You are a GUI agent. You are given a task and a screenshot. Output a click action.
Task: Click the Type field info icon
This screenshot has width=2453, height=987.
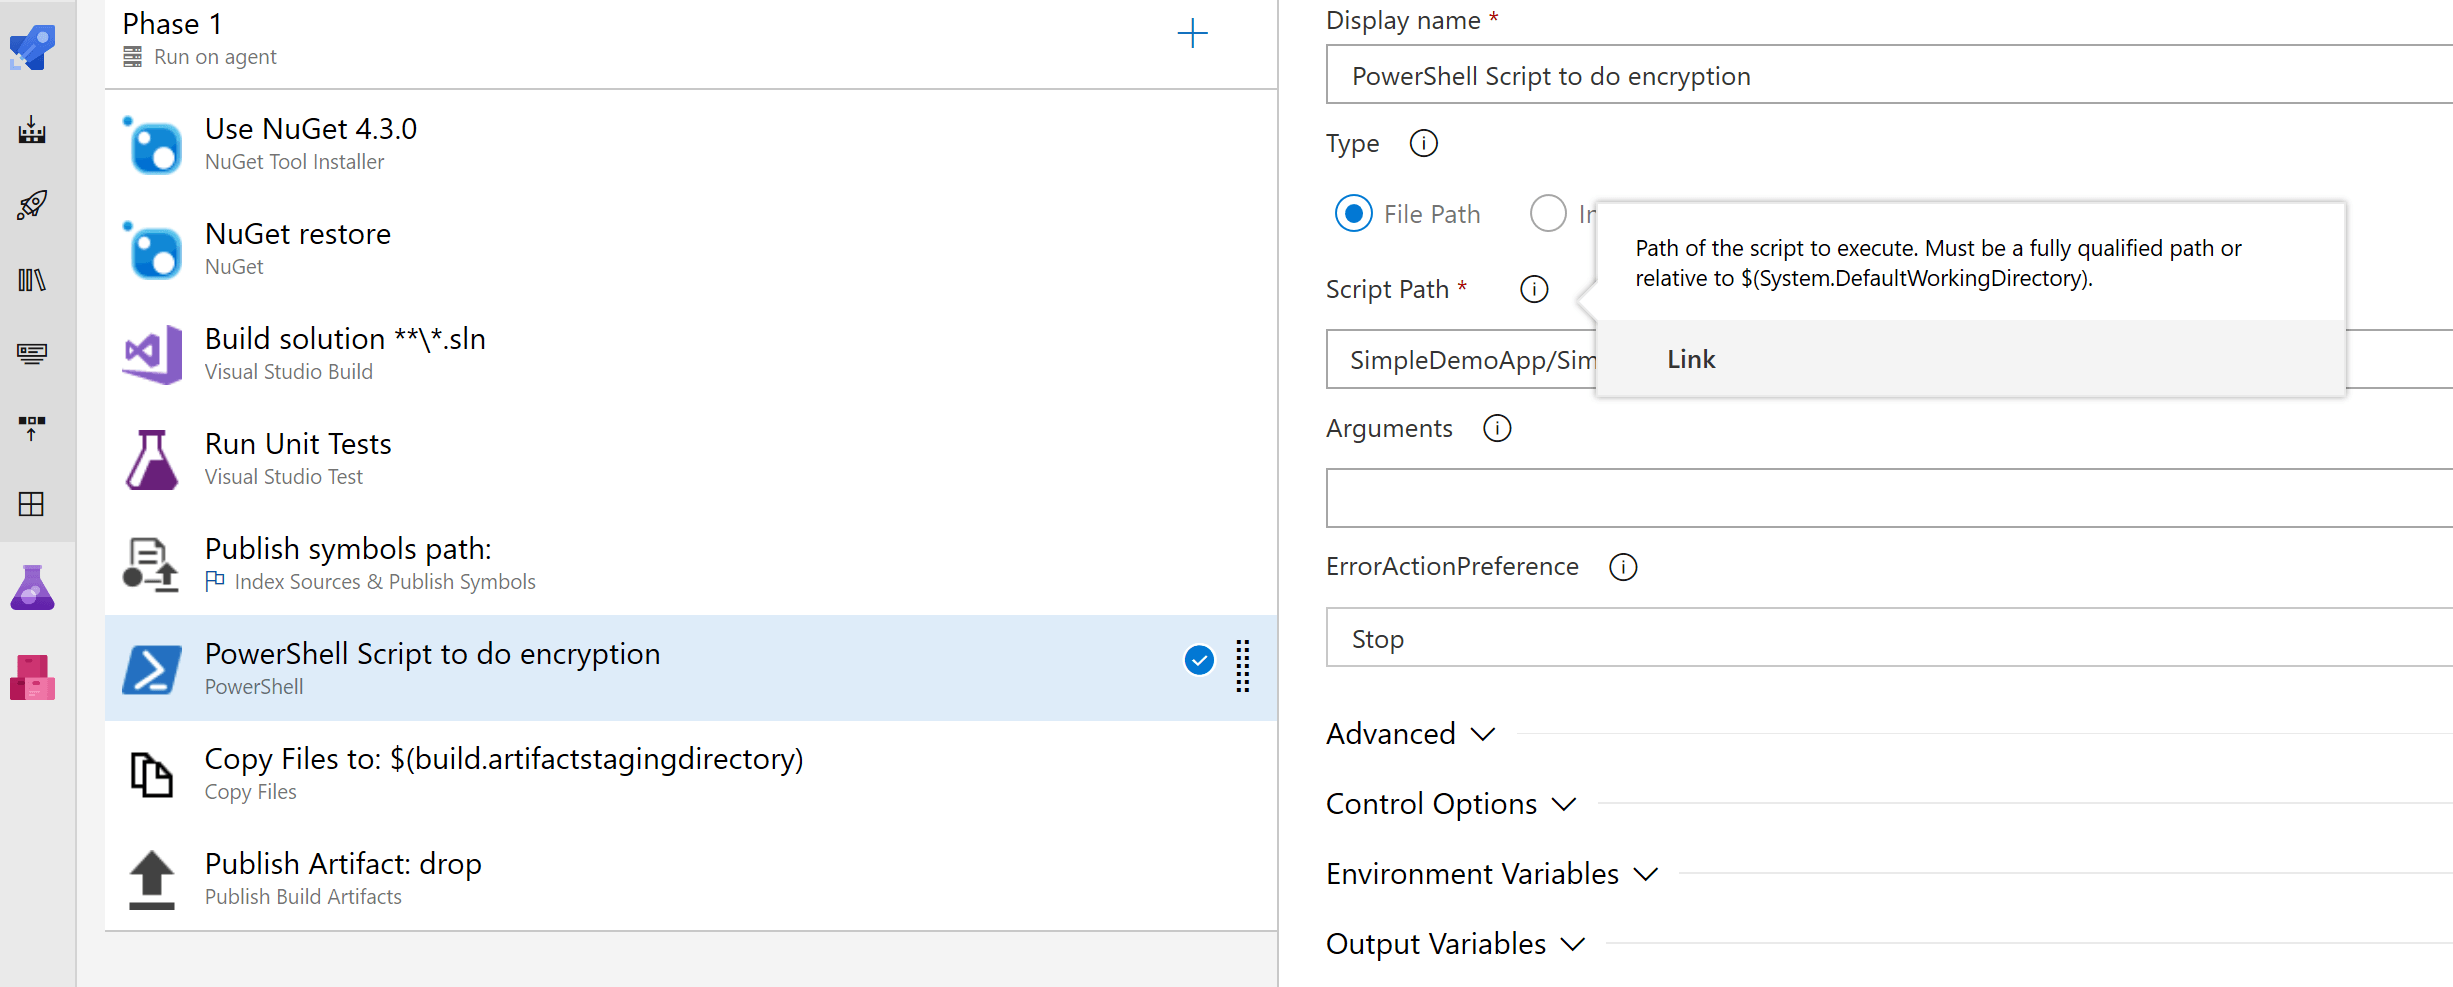pos(1423,144)
